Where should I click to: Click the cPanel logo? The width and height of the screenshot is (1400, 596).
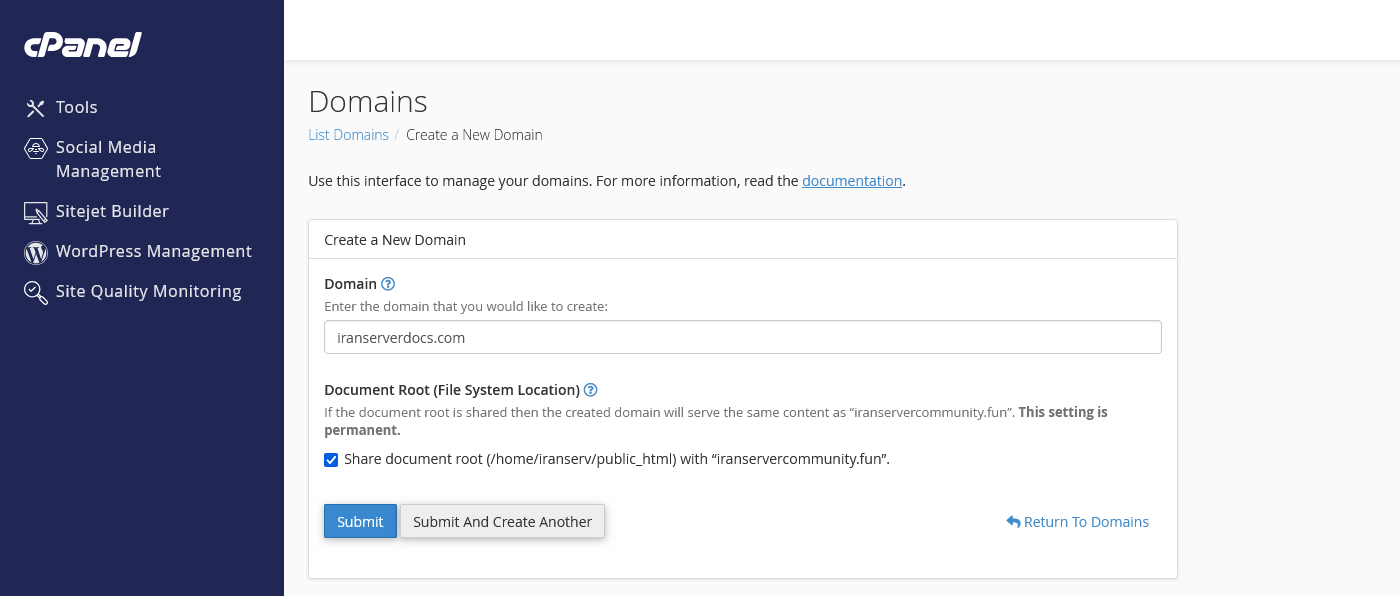coord(83,45)
